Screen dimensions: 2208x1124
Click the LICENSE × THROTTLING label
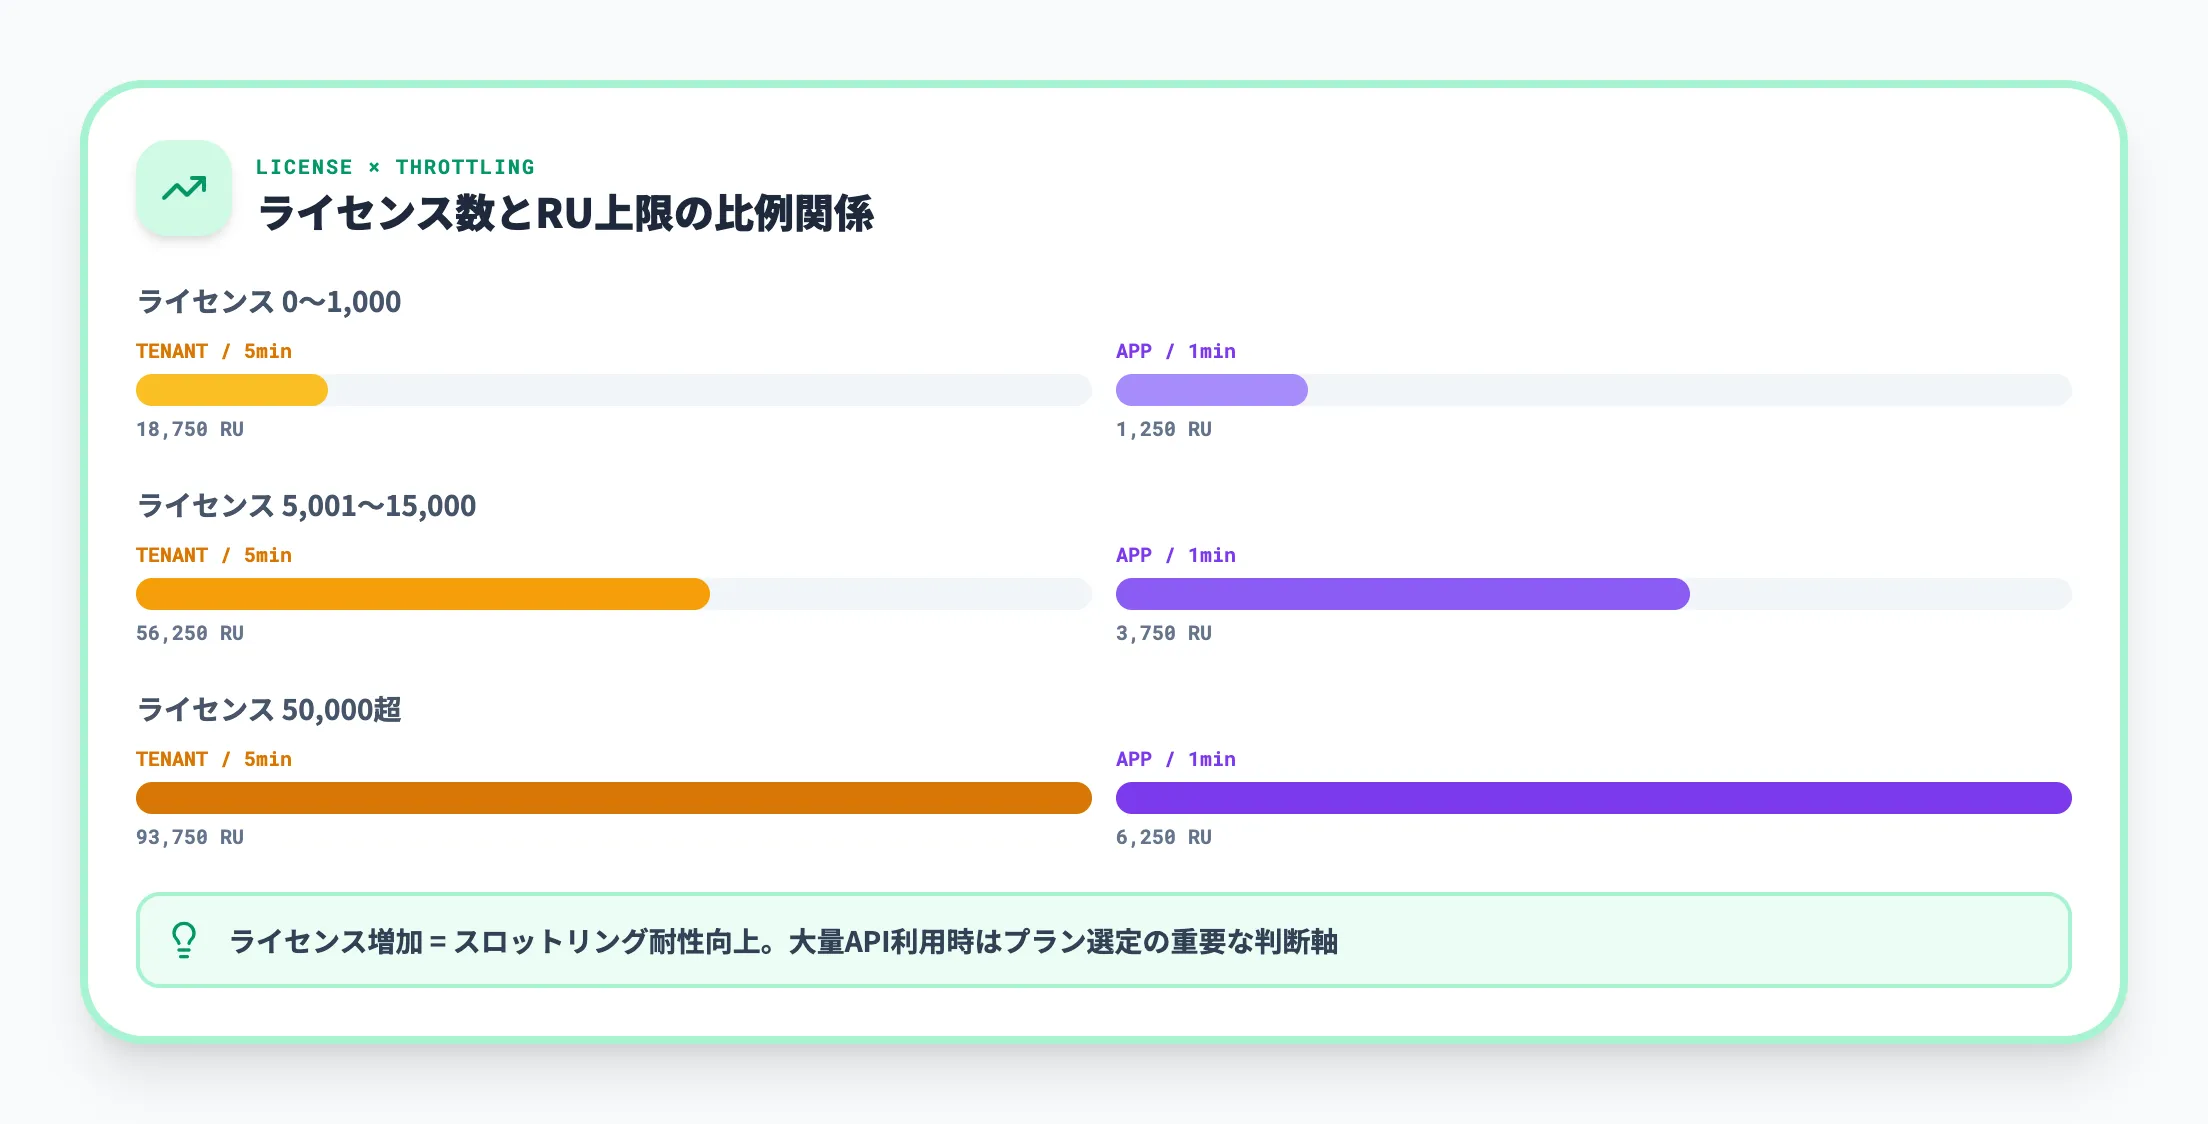pos(396,167)
